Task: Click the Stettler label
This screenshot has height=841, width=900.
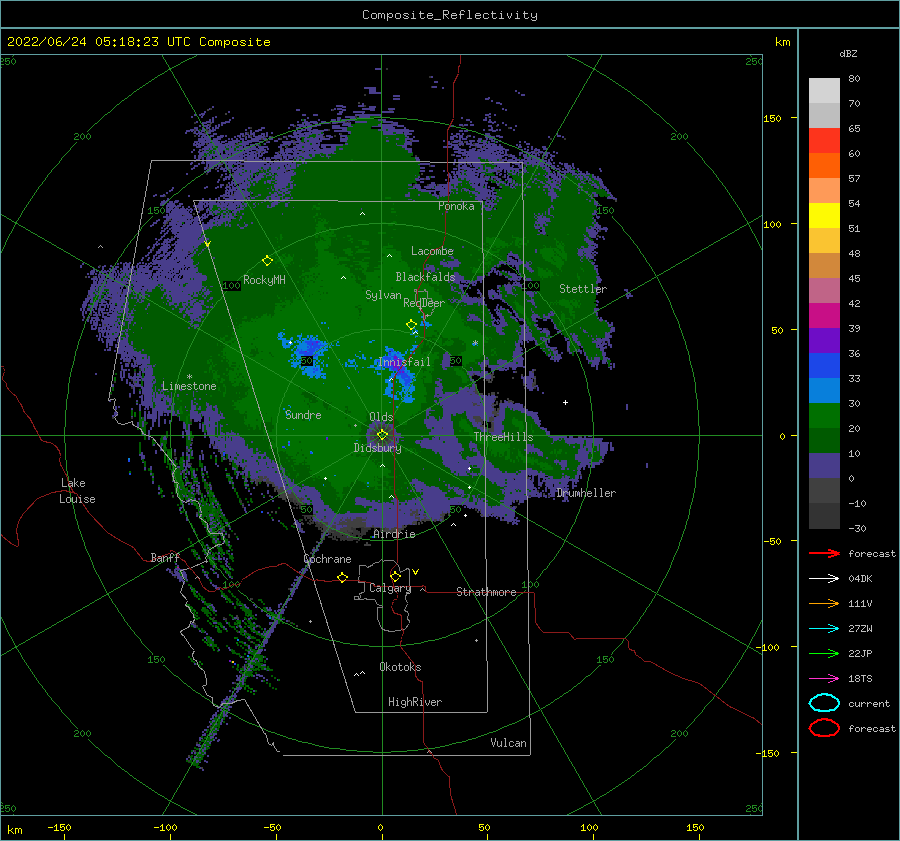Action: 583,289
